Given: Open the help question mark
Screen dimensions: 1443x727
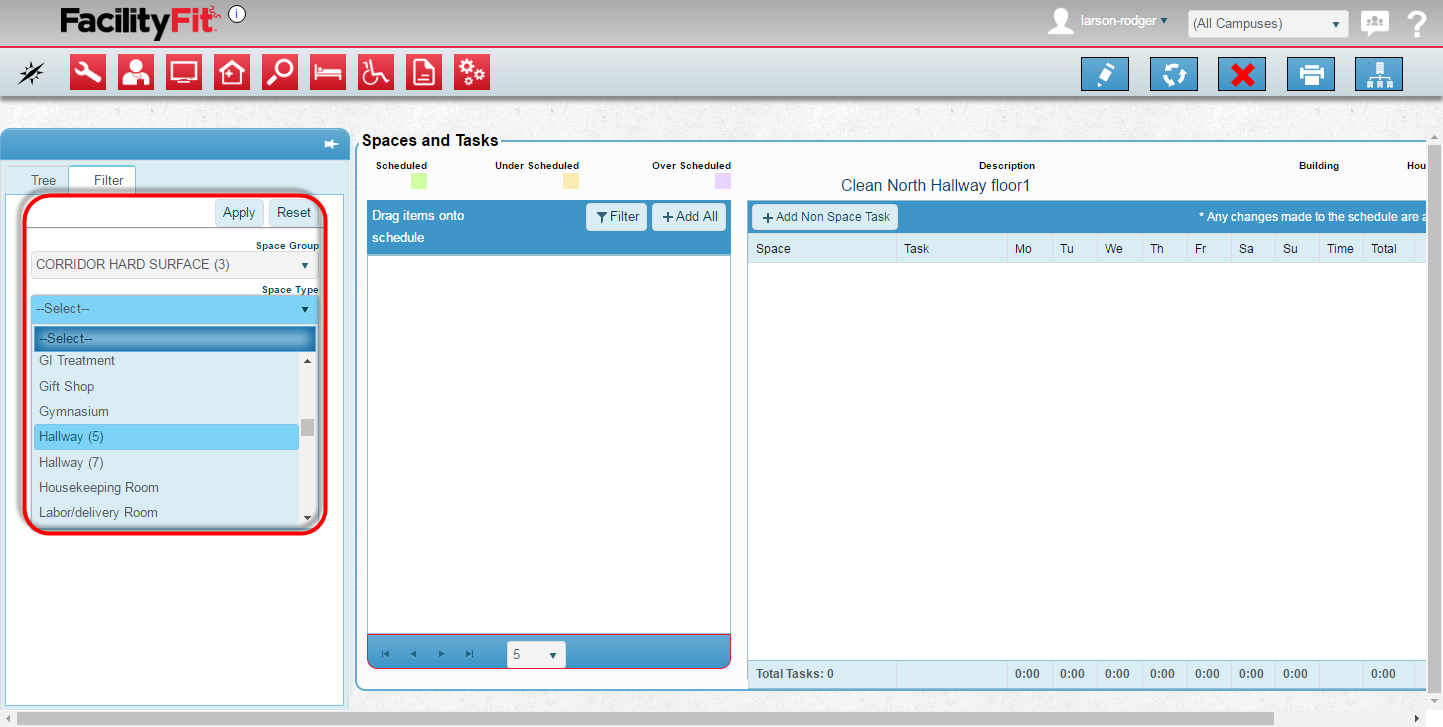Looking at the screenshot, I should (1416, 24).
